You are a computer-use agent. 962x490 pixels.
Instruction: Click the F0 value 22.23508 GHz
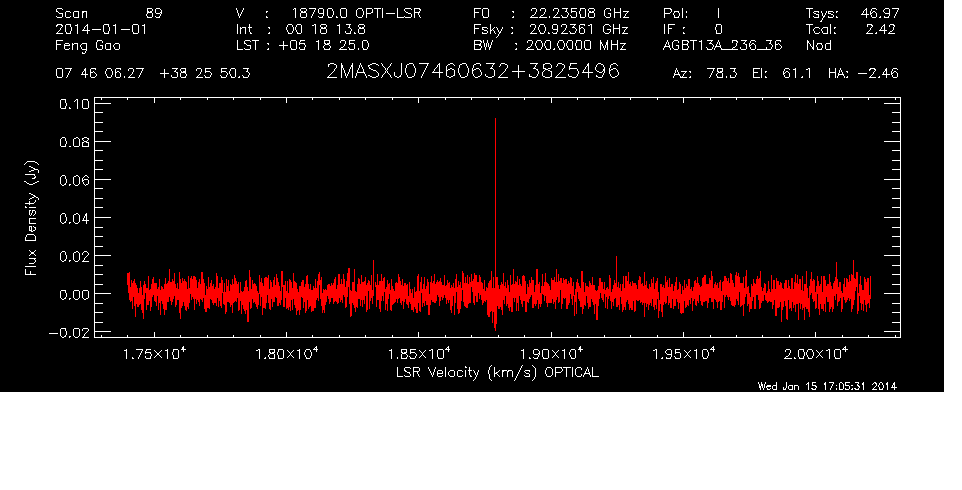579,13
